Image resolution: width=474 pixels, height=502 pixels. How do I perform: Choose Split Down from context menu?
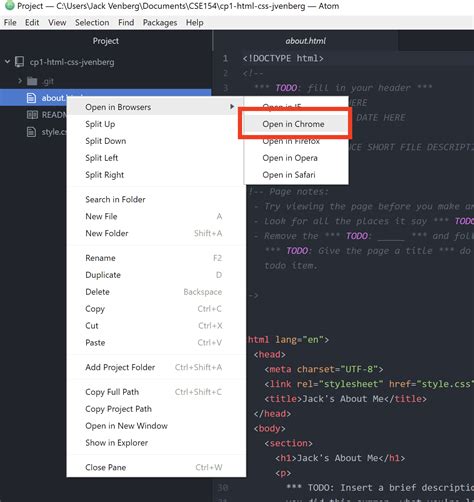tap(156, 141)
